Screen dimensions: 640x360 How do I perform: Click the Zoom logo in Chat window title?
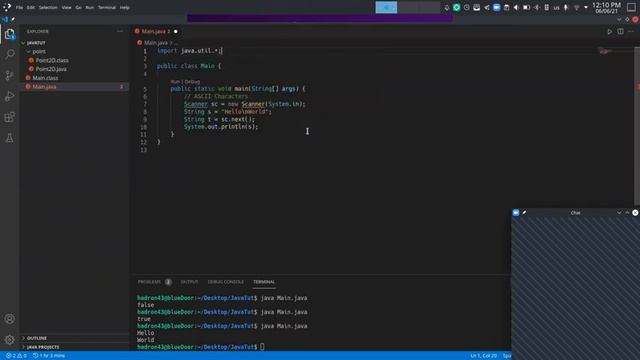point(516,213)
